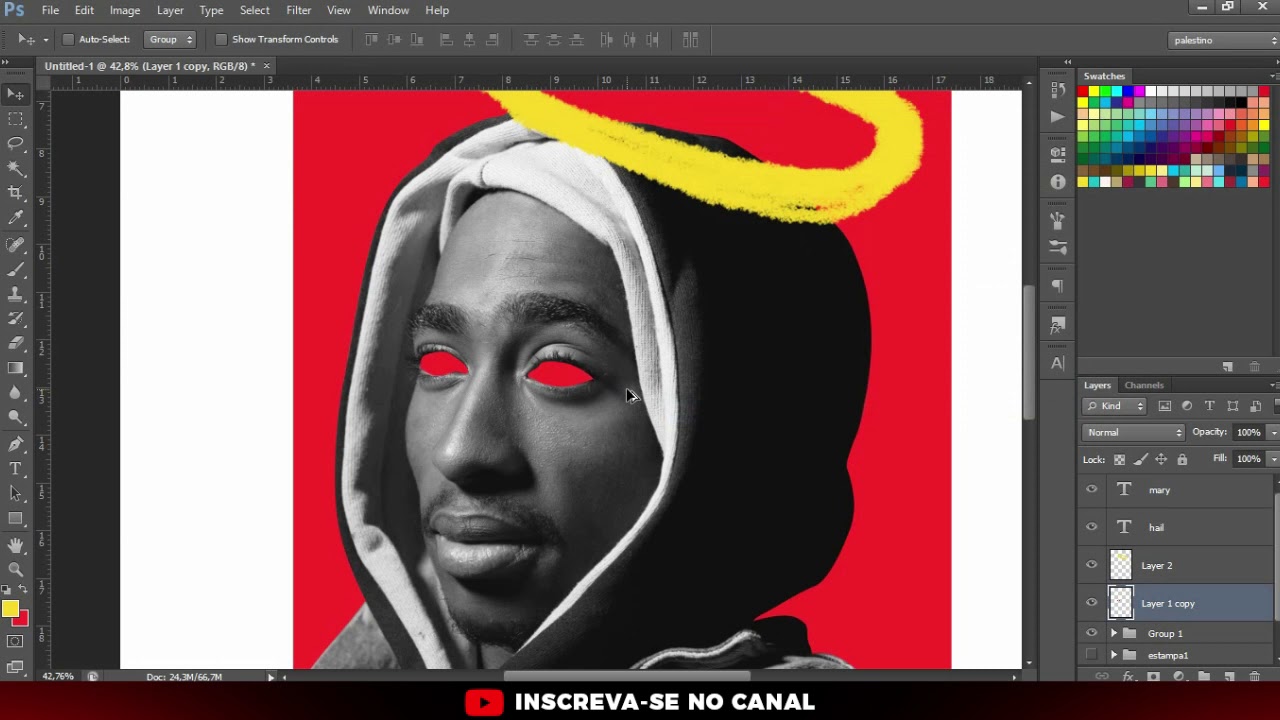This screenshot has height=720, width=1280.
Task: Select the Pen tool
Action: (16, 445)
